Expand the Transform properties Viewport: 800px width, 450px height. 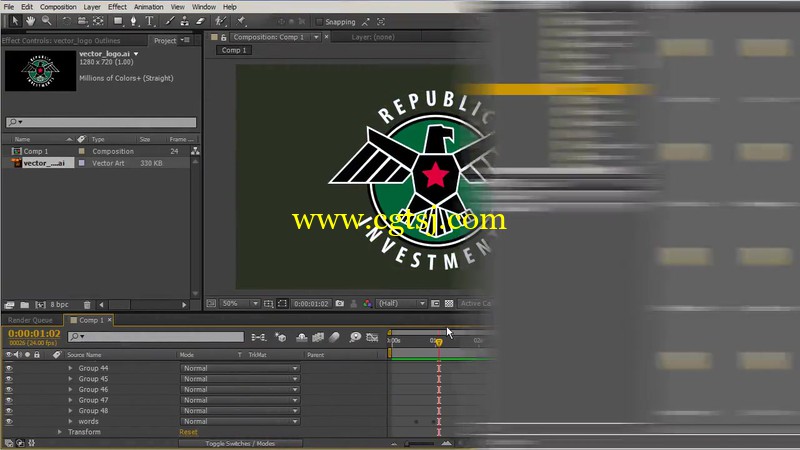pos(60,432)
